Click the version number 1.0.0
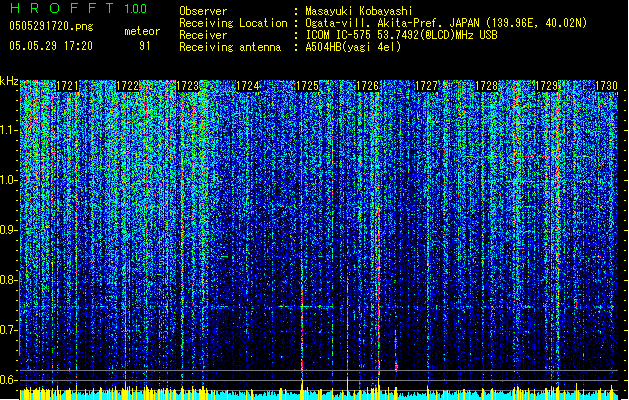 click(x=135, y=9)
